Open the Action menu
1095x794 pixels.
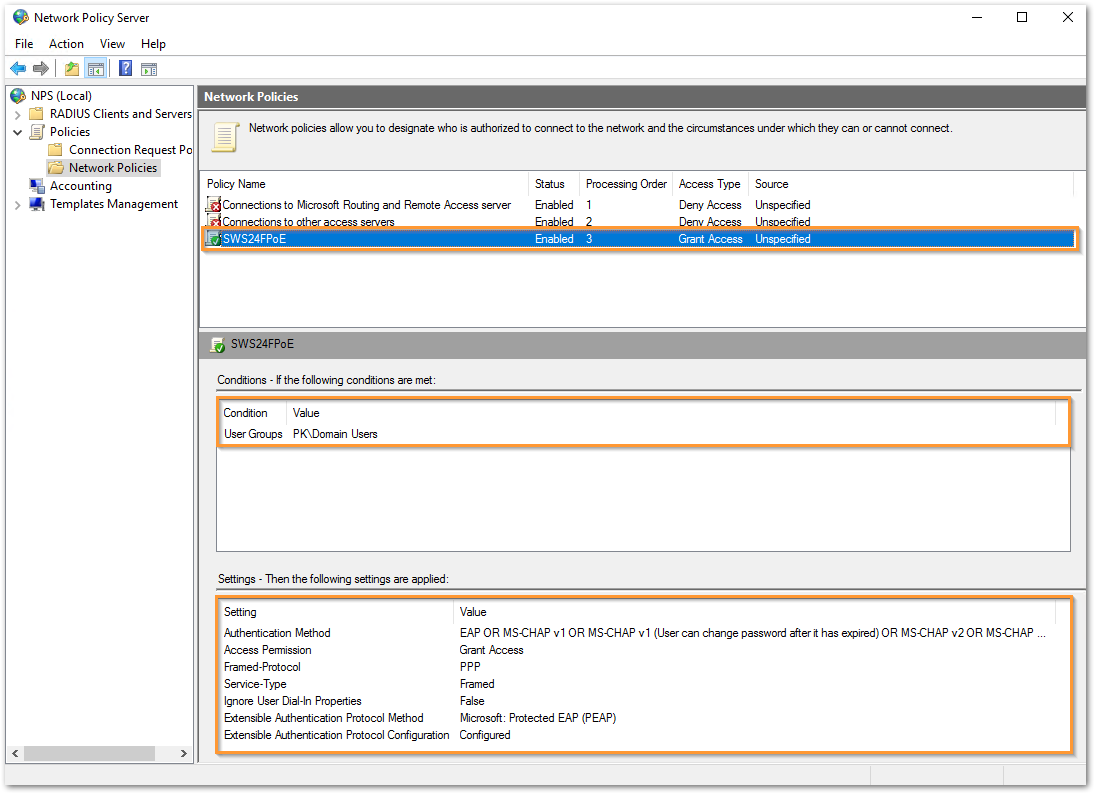[66, 44]
